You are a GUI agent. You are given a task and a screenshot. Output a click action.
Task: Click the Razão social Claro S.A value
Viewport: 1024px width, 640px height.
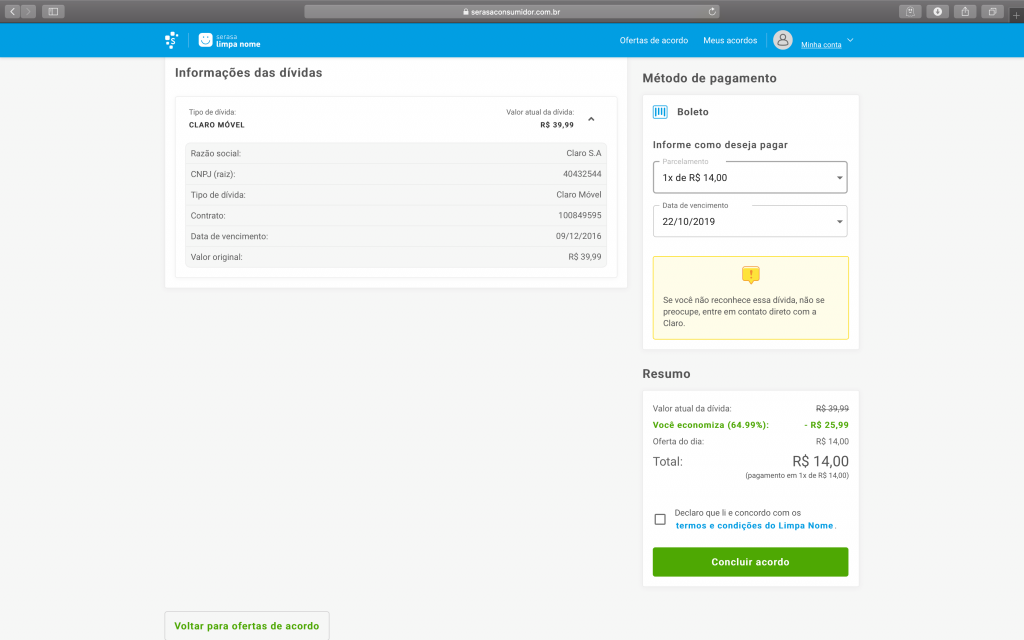coord(584,153)
